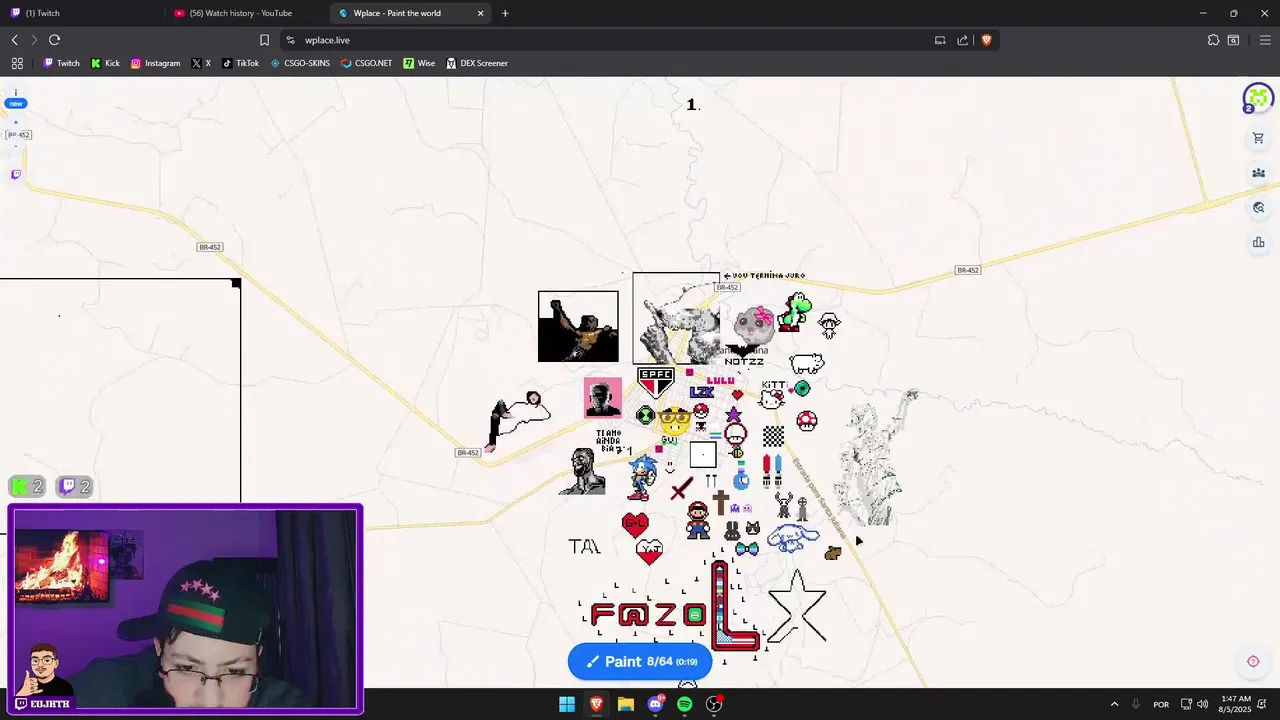Click the explore map search icon
Viewport: 1280px width, 720px height.
pos(1258,208)
